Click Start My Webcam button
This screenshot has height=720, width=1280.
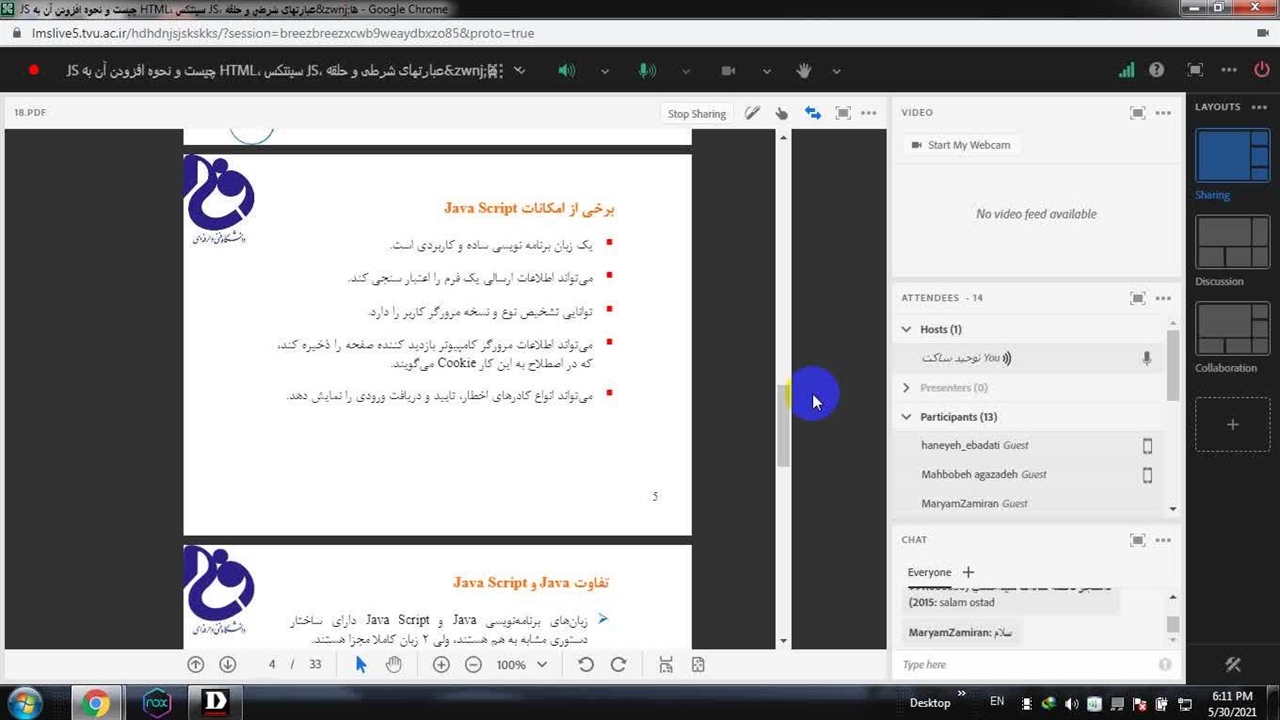[x=960, y=145]
